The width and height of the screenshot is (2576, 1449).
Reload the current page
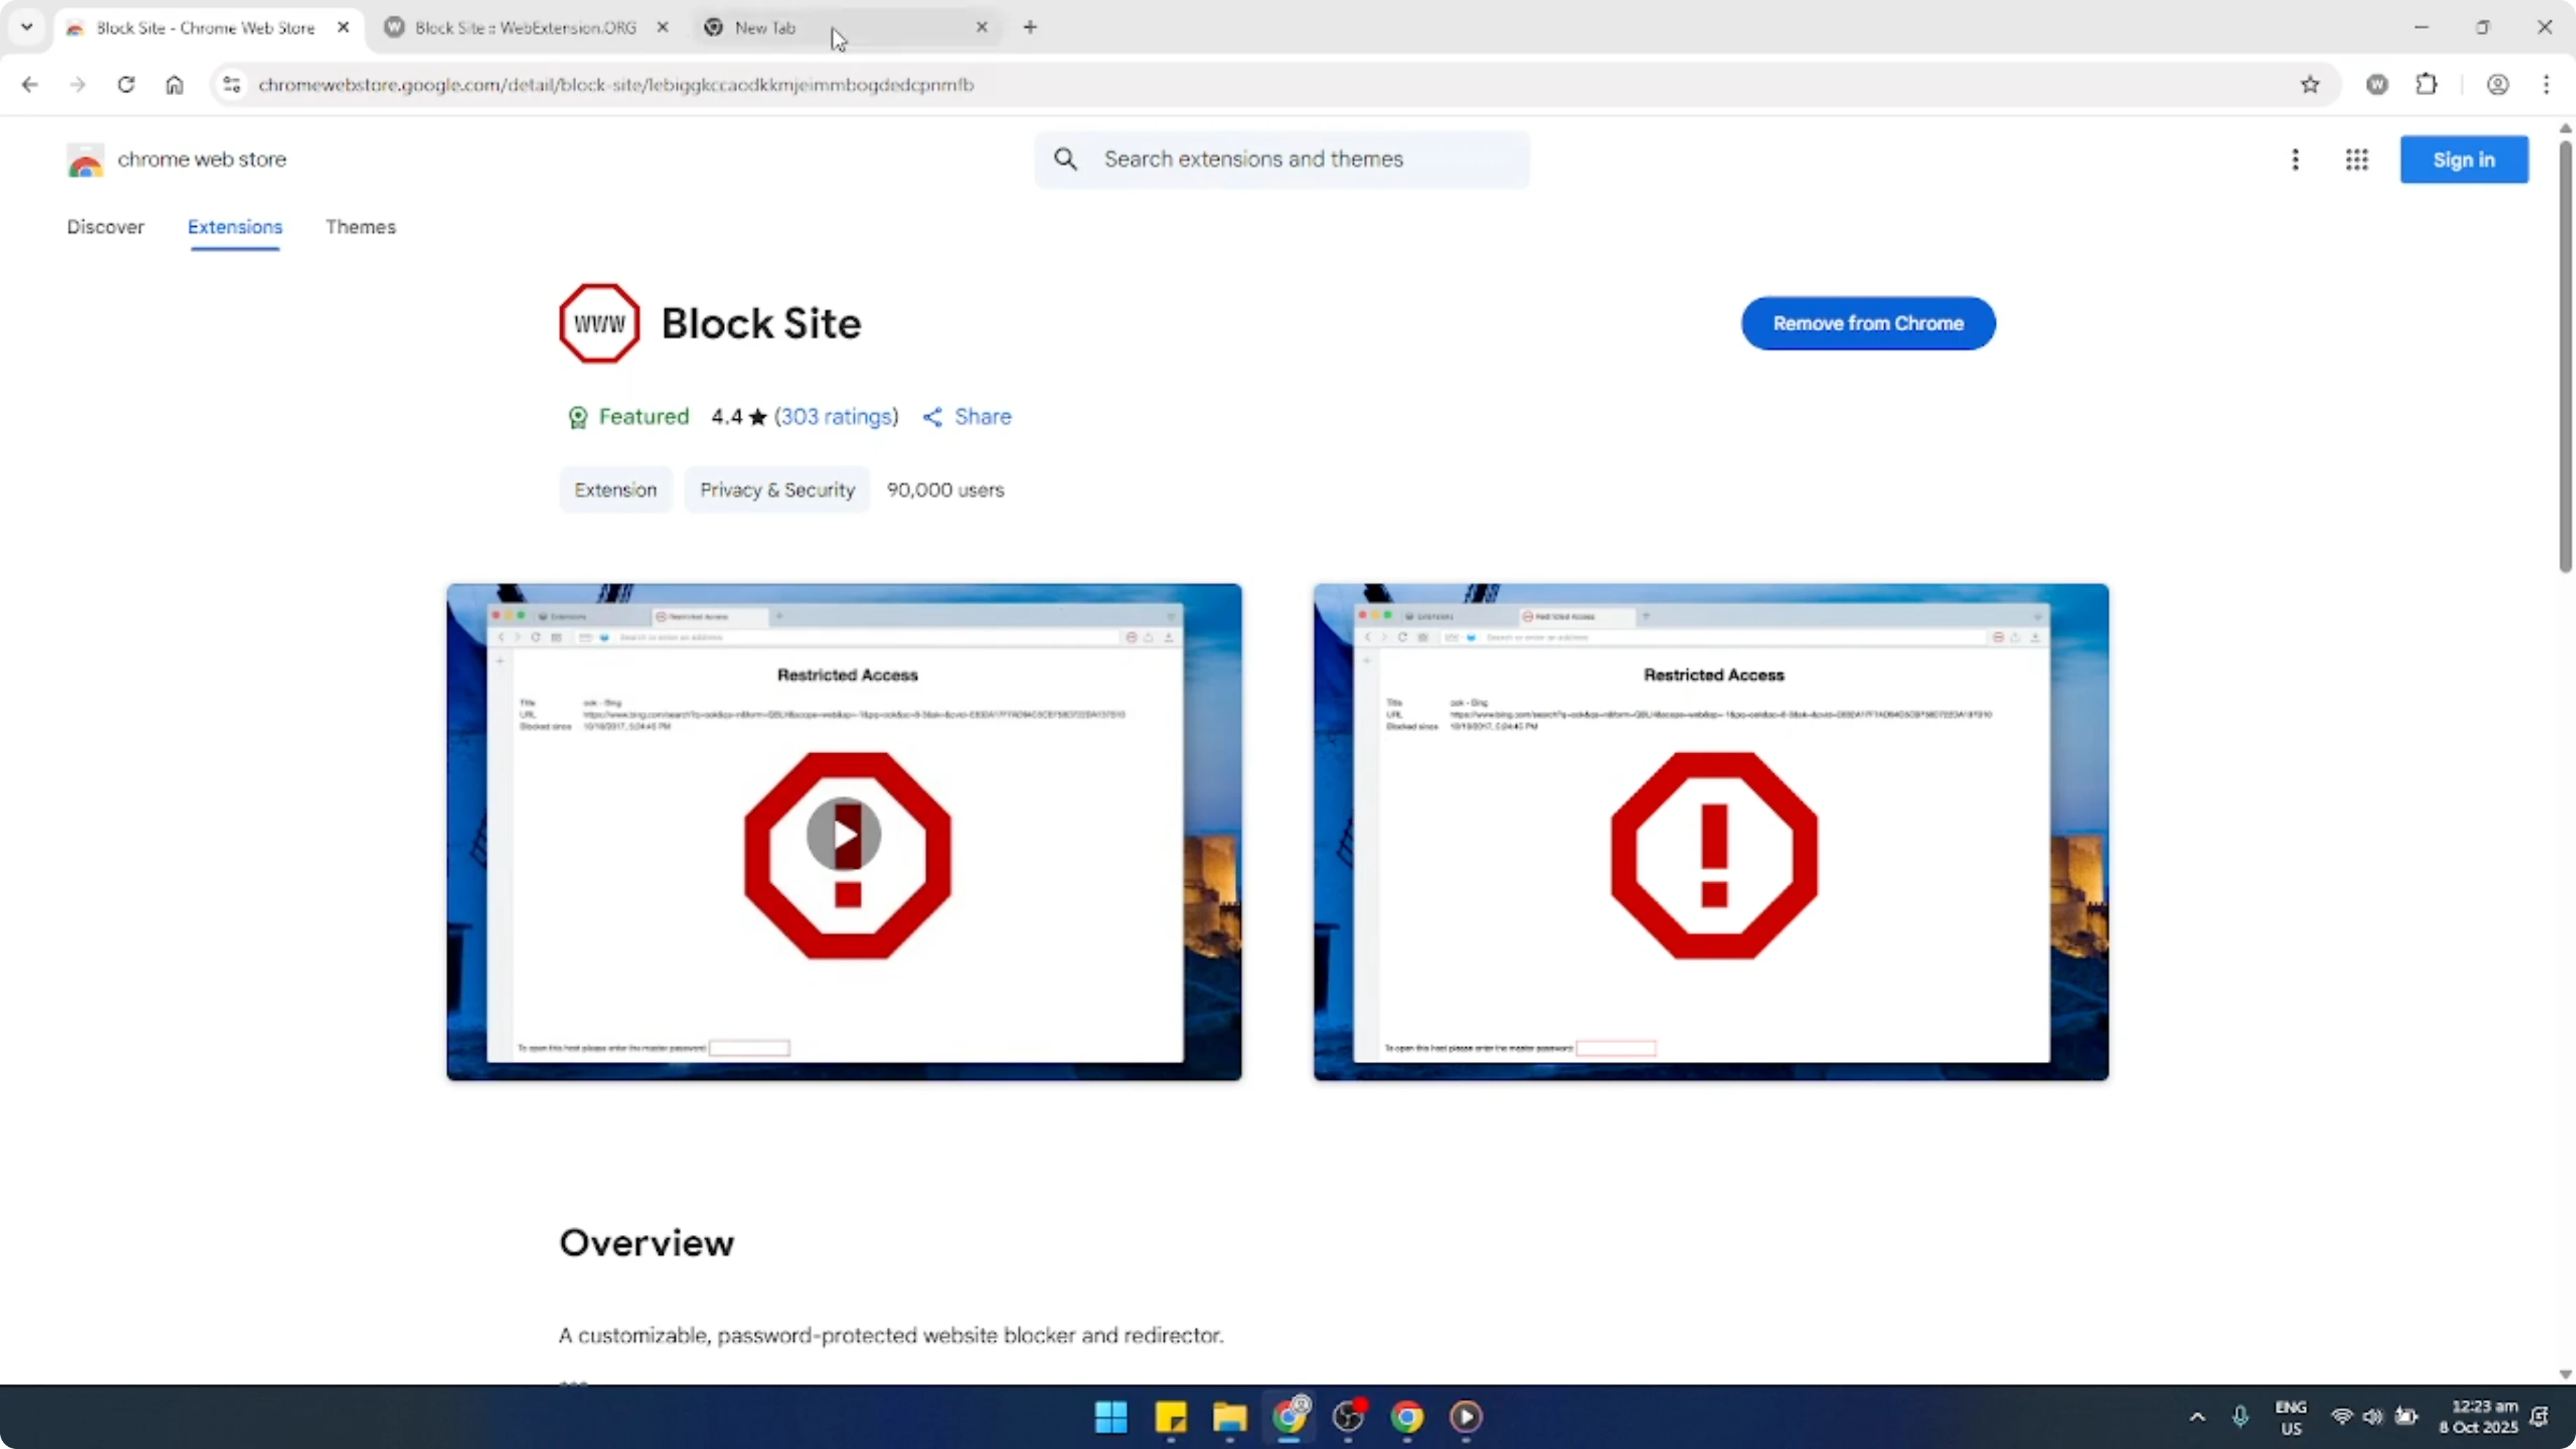click(x=126, y=84)
